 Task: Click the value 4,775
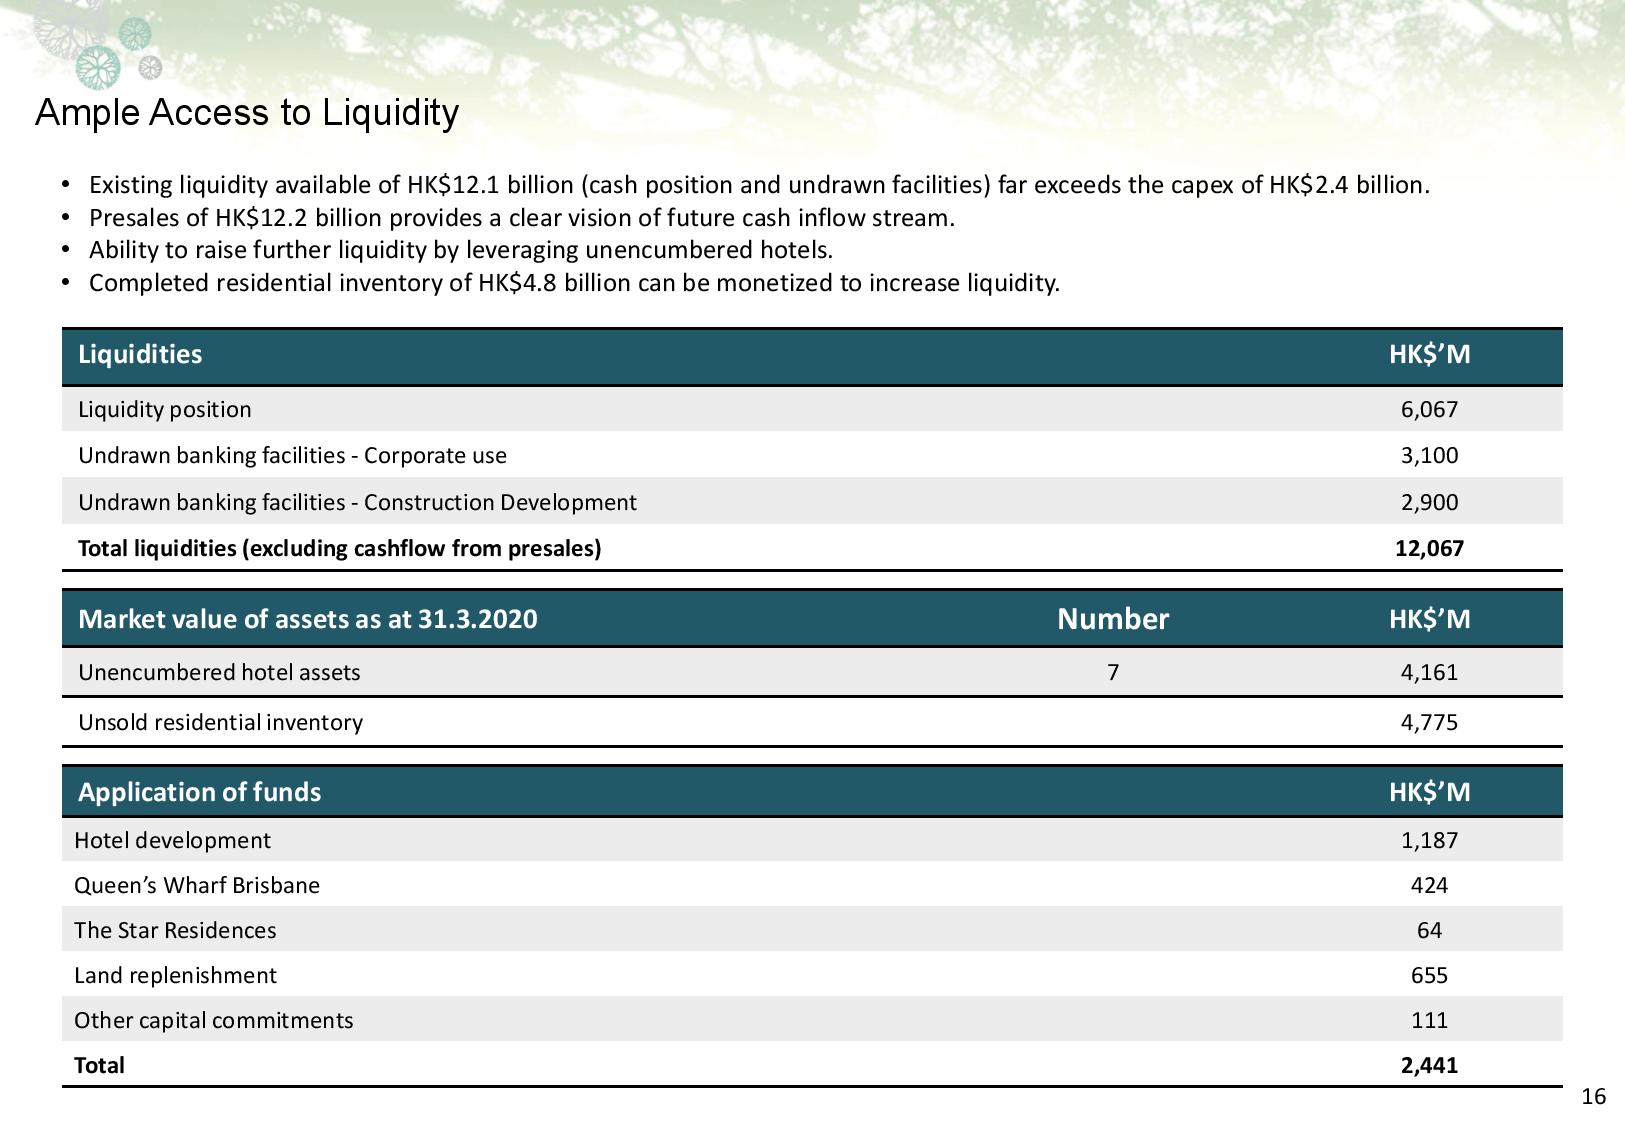1430,722
